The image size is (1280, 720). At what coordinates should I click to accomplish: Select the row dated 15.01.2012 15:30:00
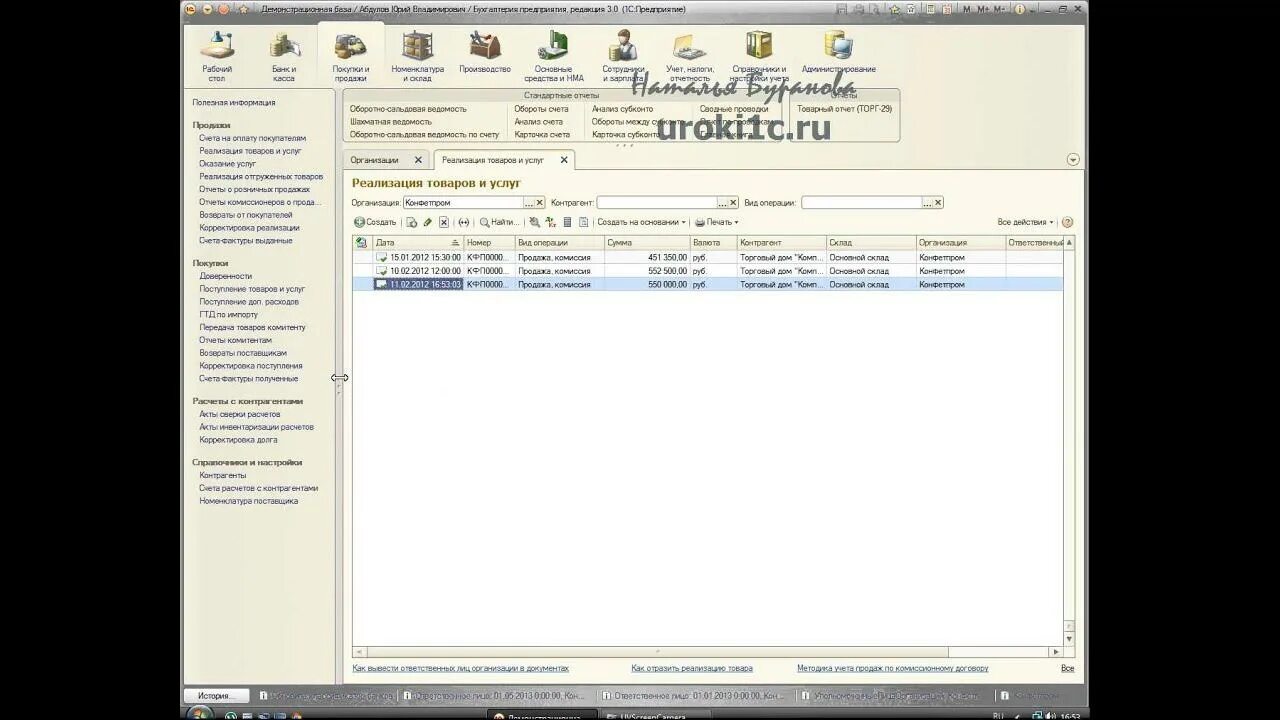pyautogui.click(x=708, y=257)
